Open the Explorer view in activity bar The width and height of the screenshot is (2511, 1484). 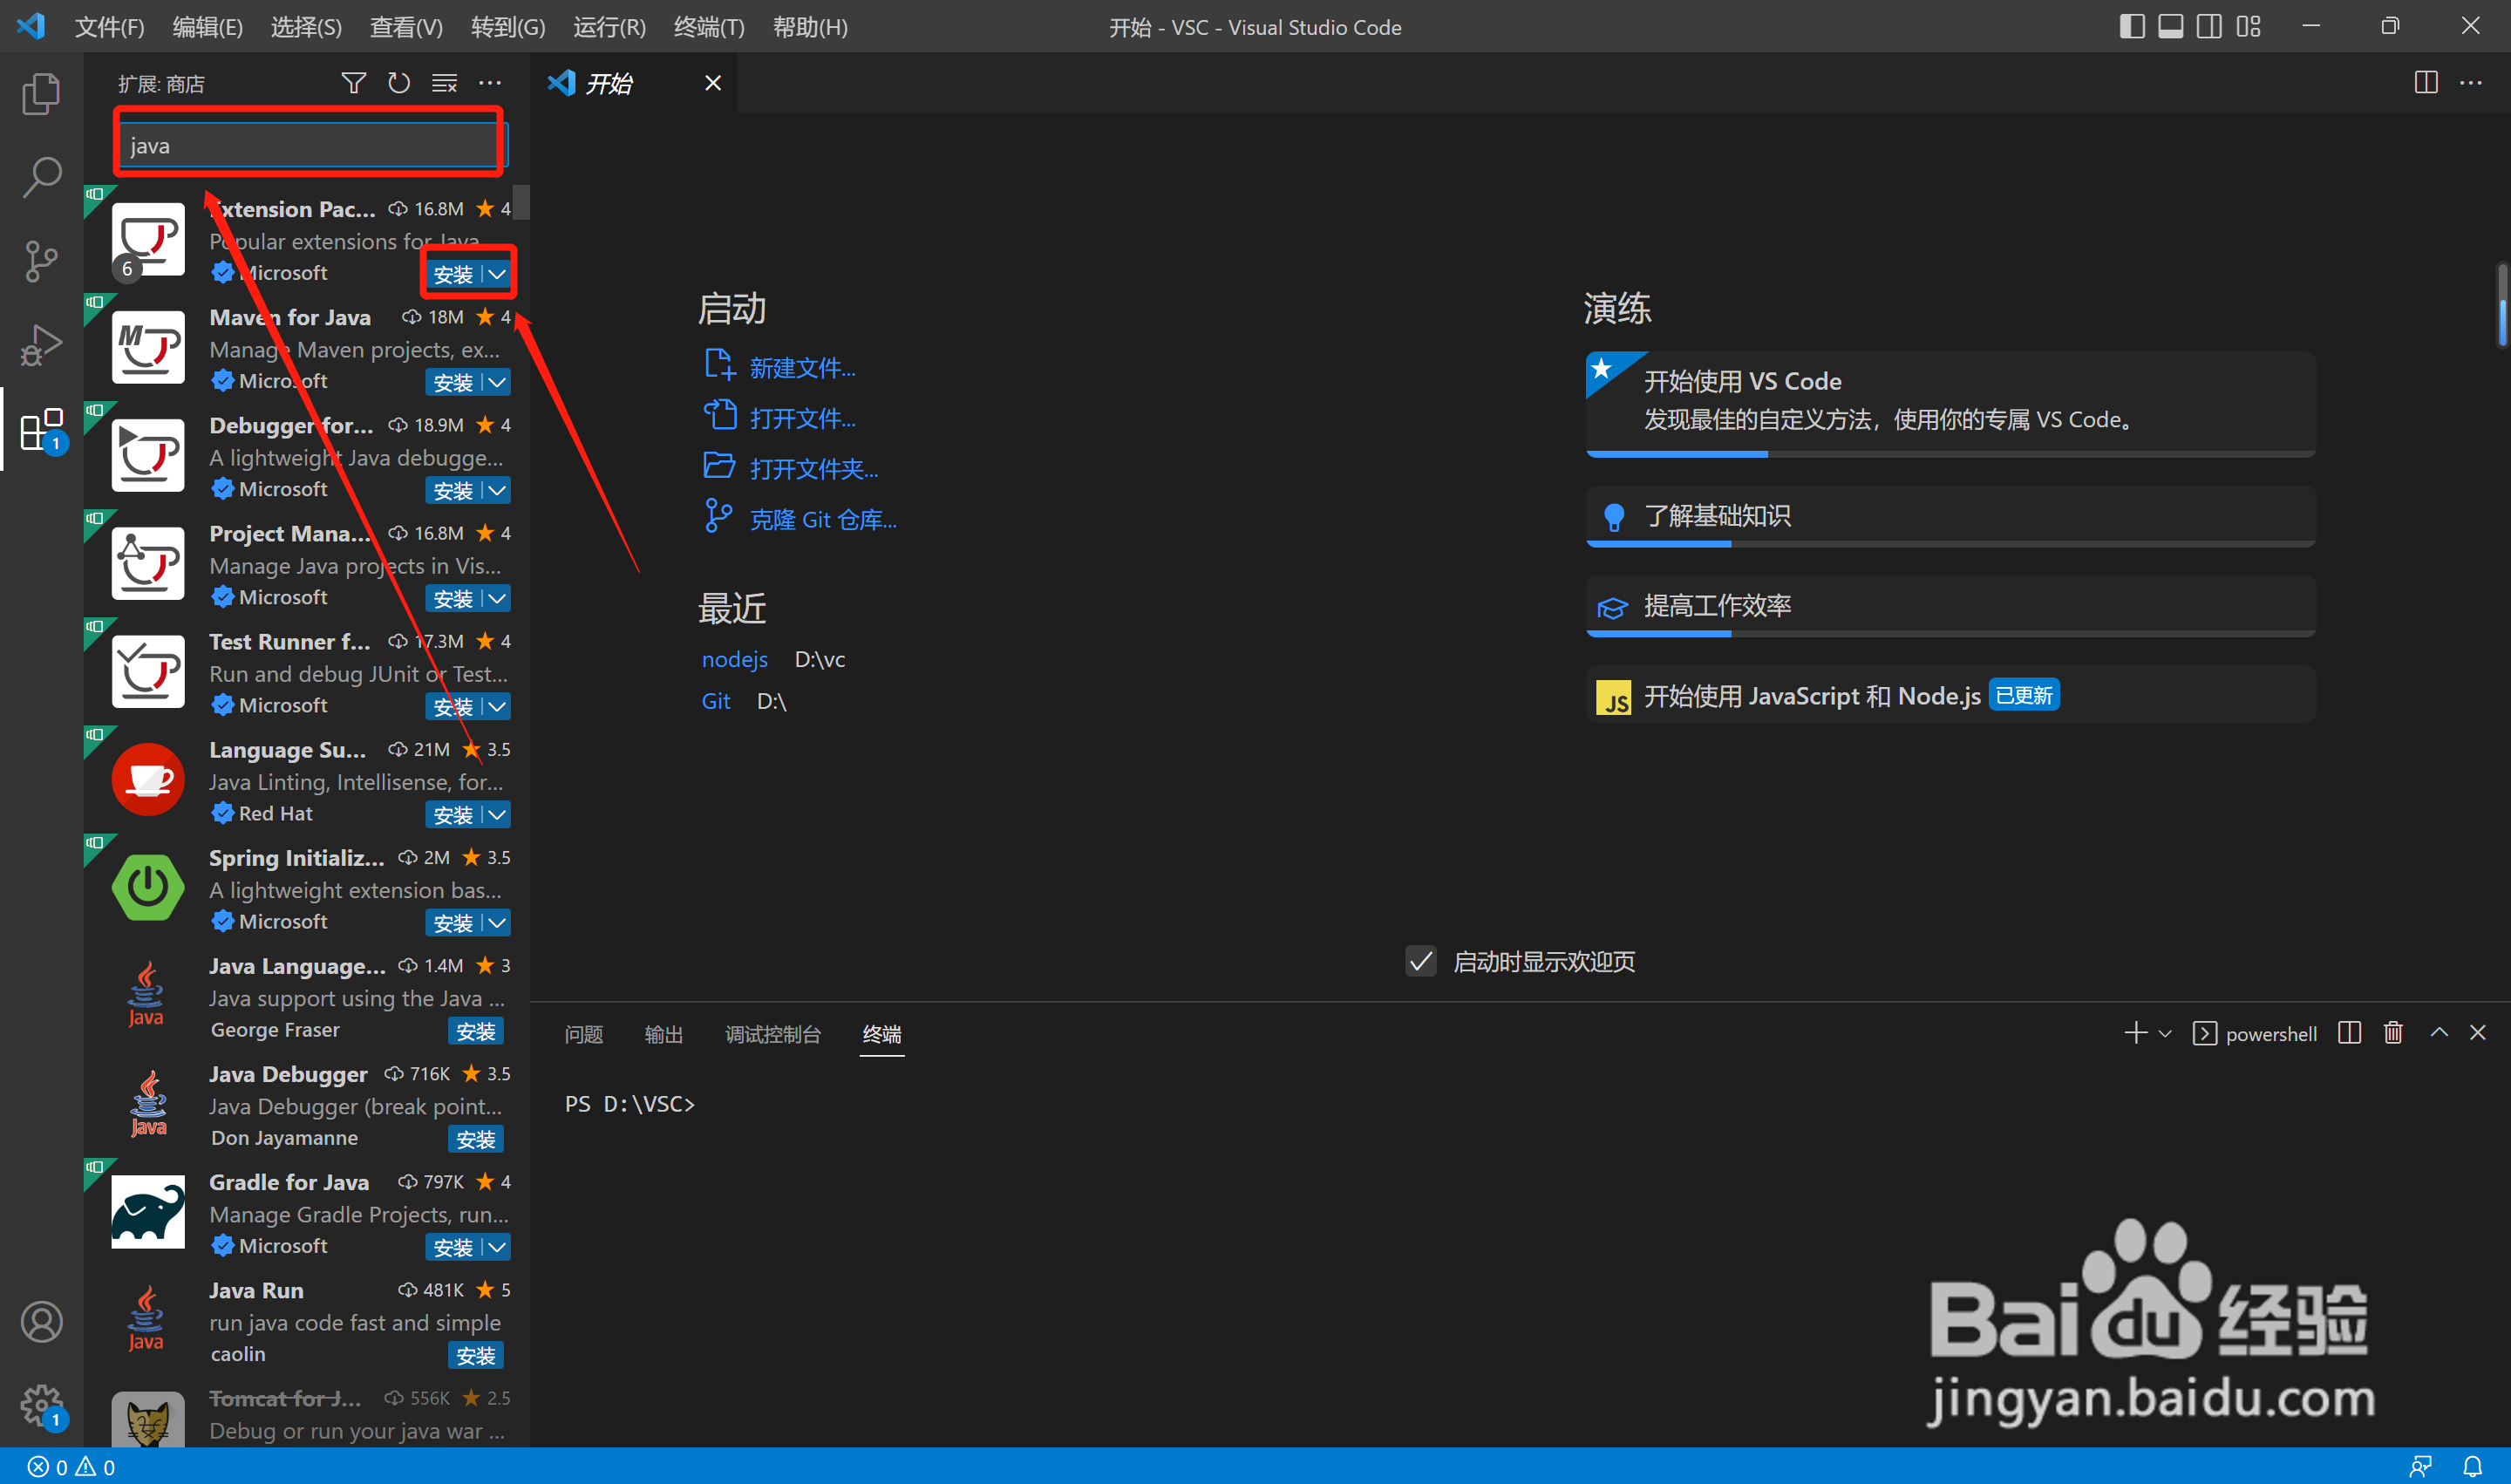coord(41,93)
